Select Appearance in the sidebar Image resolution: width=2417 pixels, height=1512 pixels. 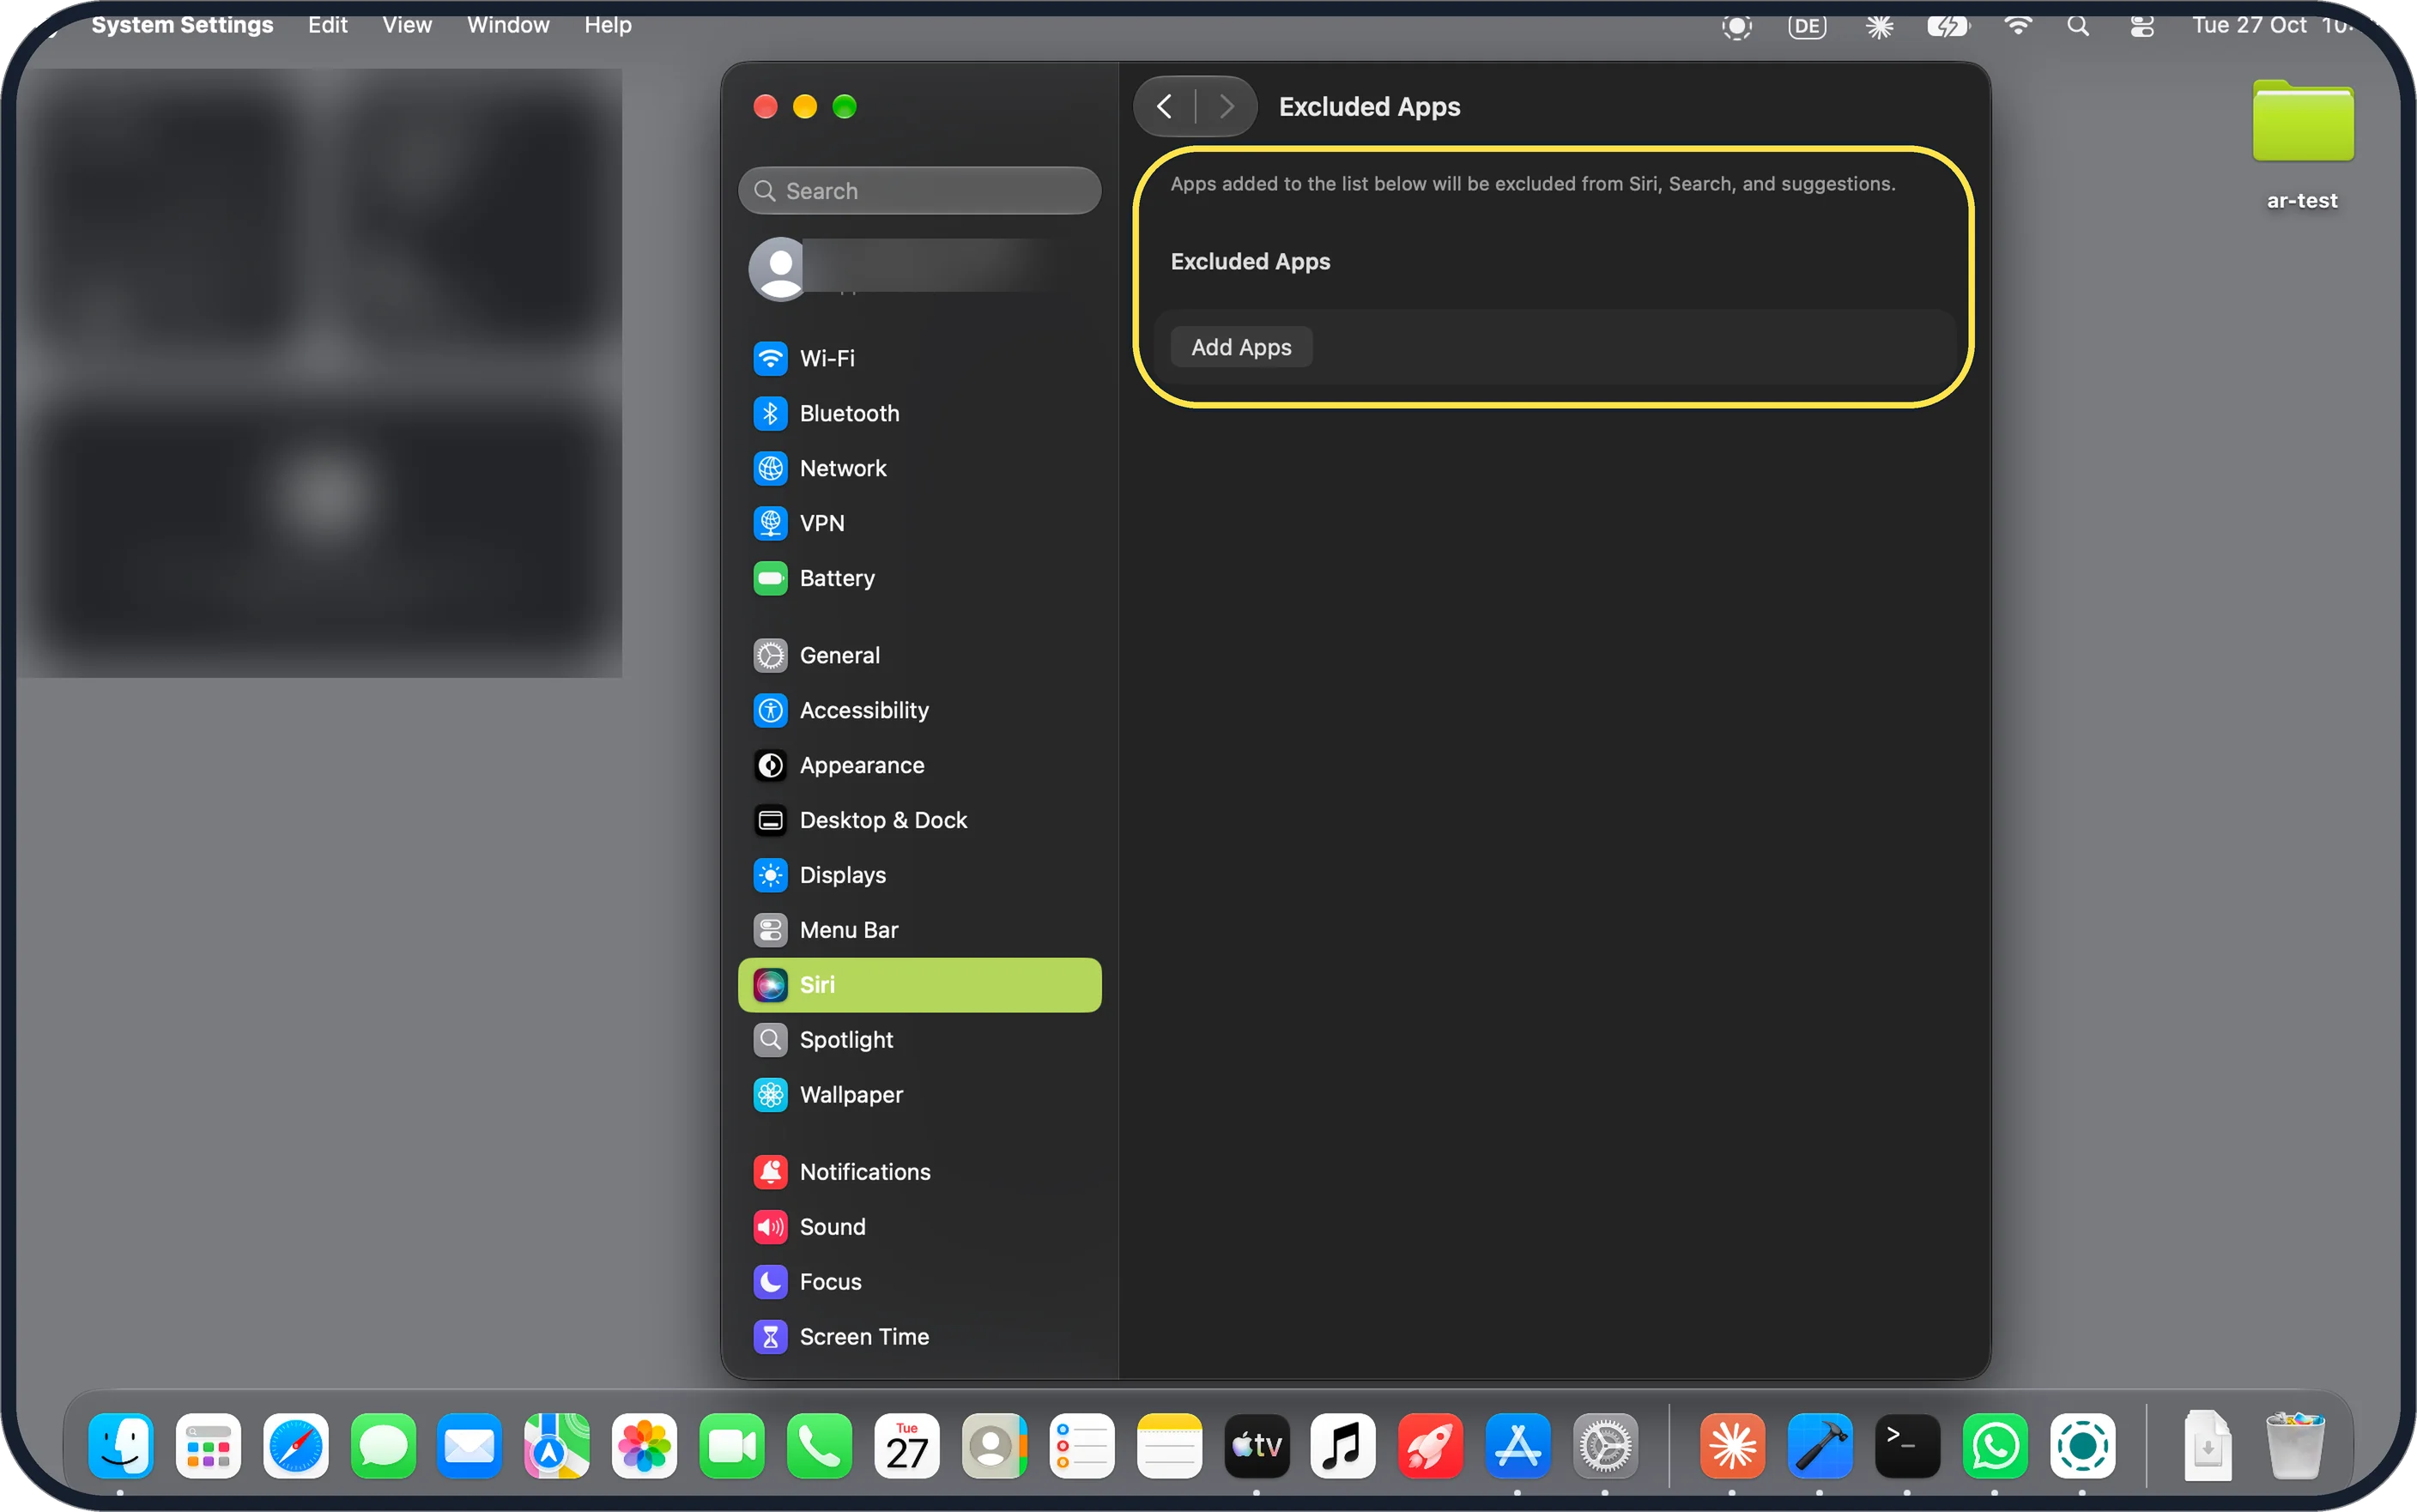point(919,765)
